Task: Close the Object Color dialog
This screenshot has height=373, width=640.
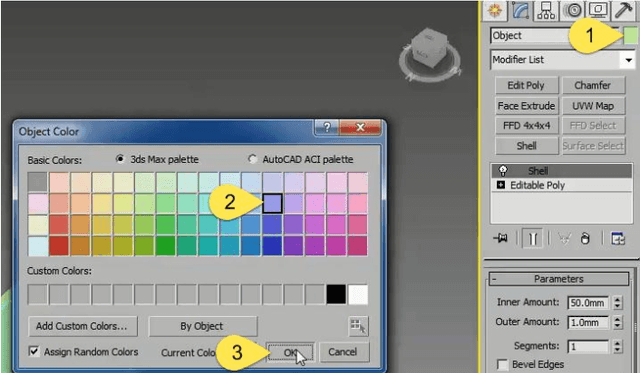Action: point(360,127)
